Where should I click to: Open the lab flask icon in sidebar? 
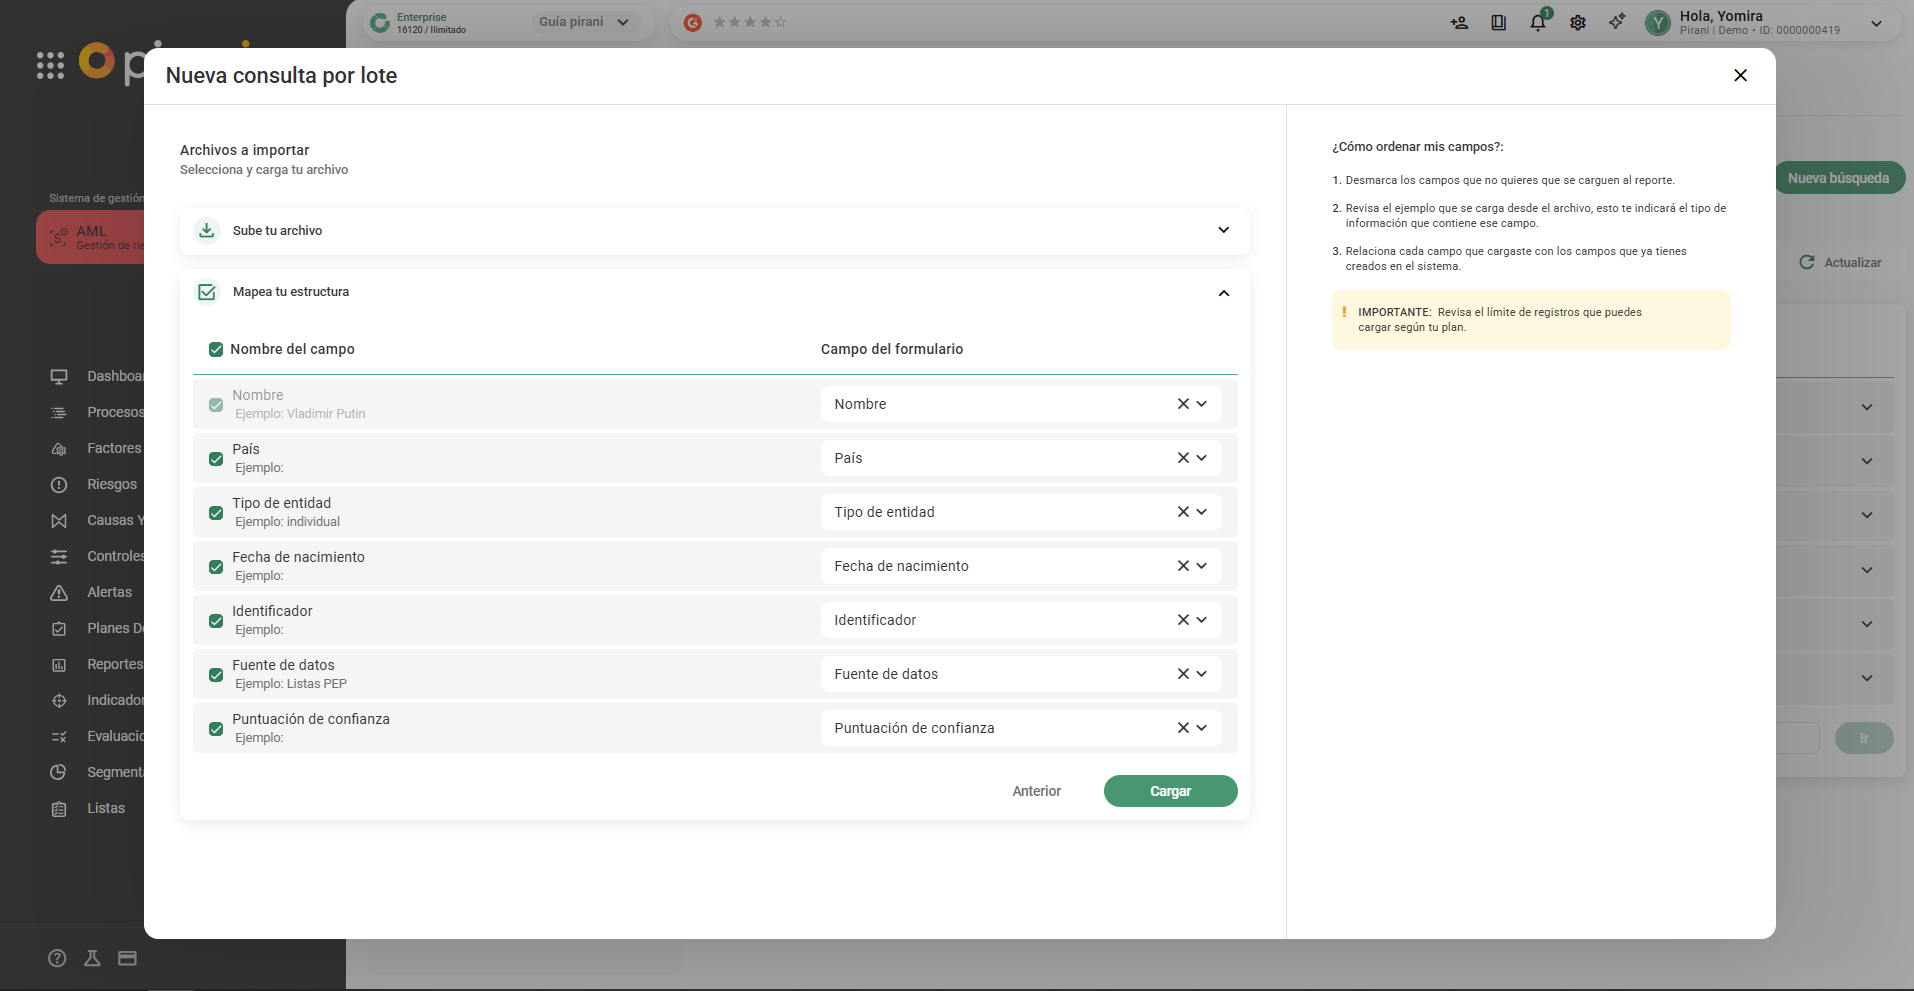tap(92, 958)
